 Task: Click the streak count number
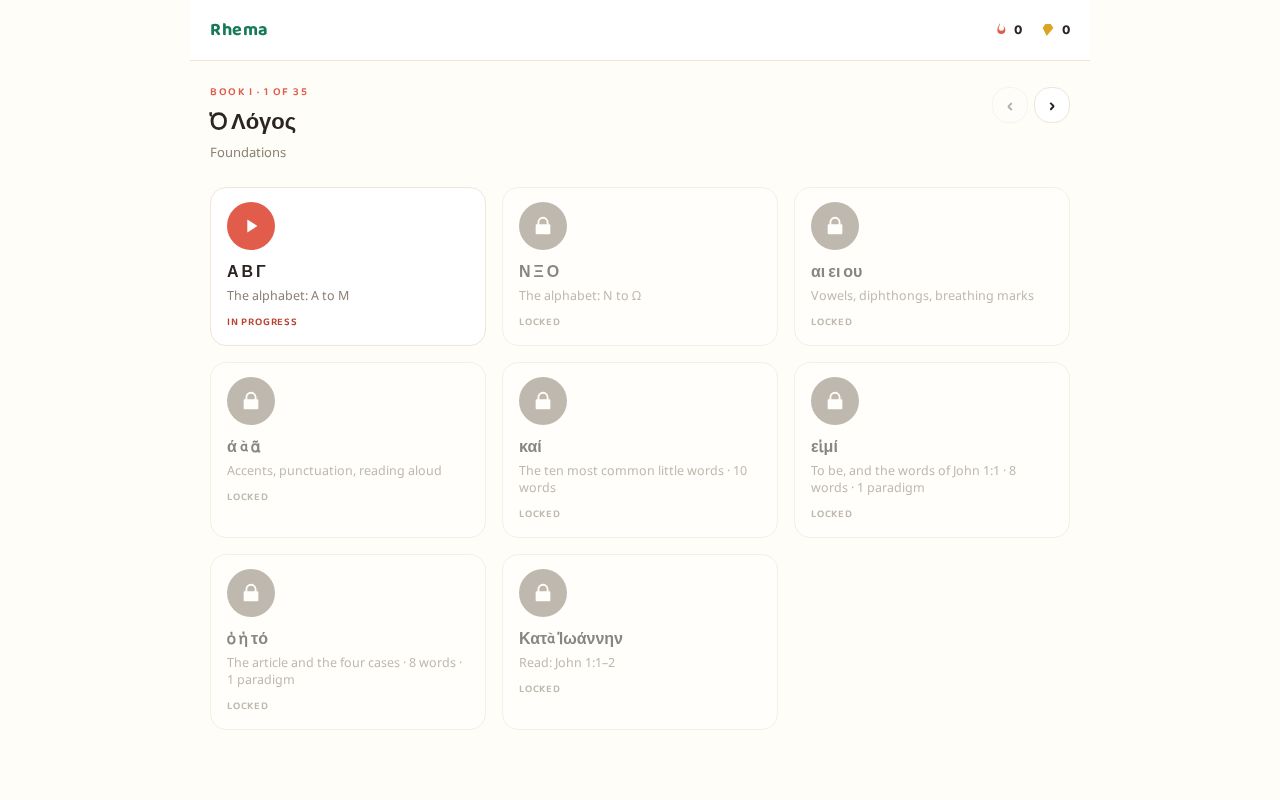point(1018,30)
